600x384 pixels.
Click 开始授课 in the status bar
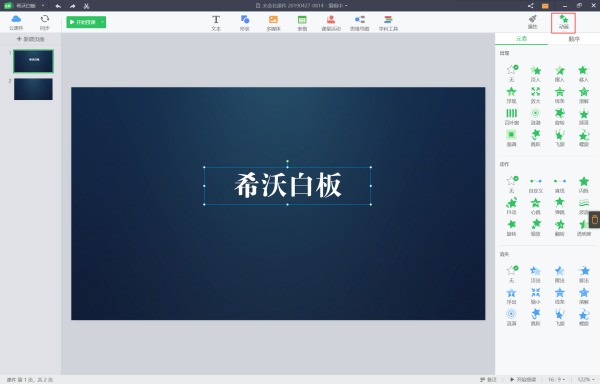(x=523, y=379)
